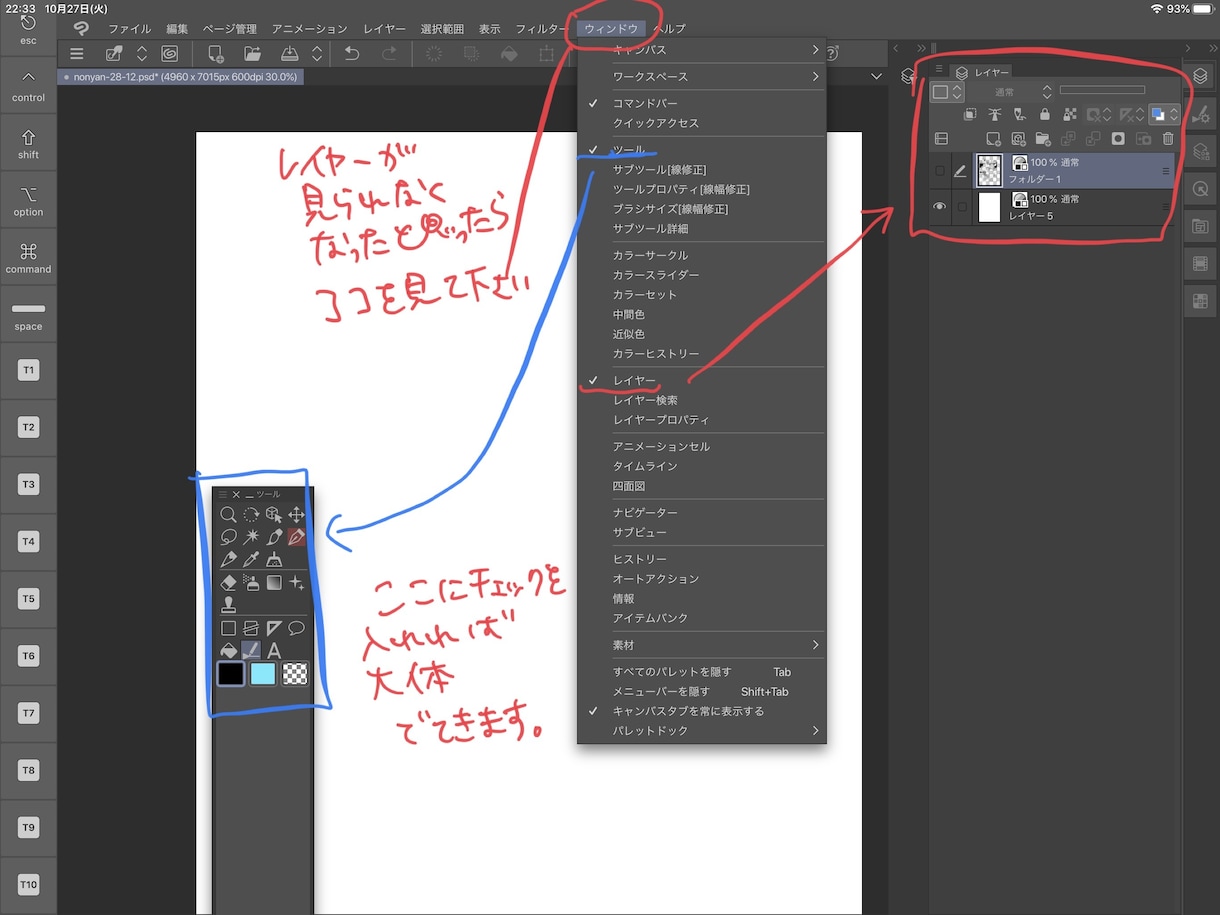This screenshot has height=915, width=1220.
Task: Select the sparkle decoration tool
Action: 297,582
